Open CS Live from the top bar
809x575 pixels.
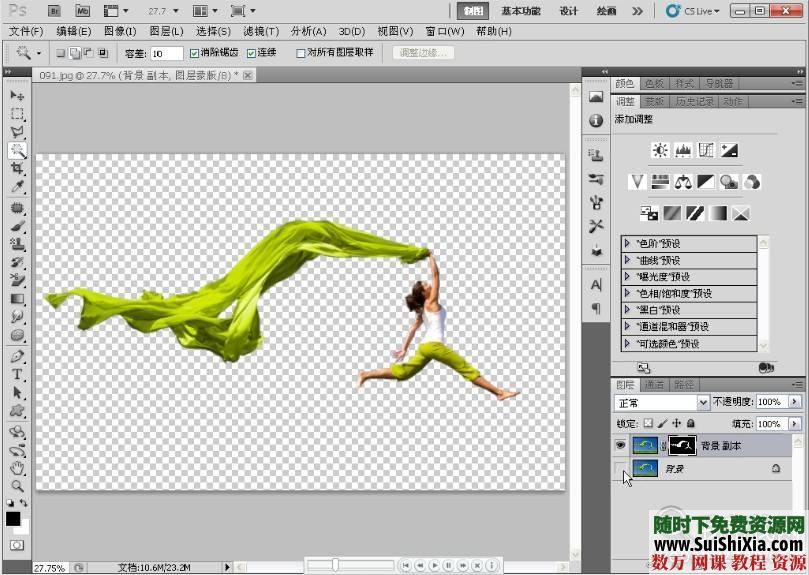(692, 11)
